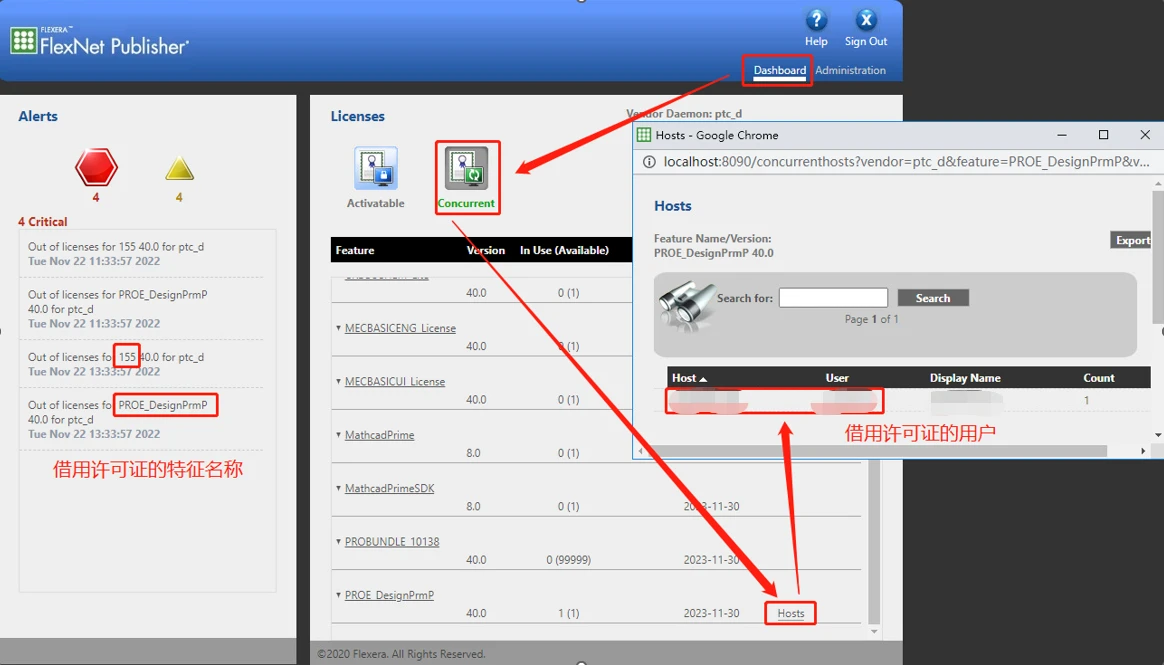Click the Export button in Hosts window
Viewport: 1164px width, 665px height.
click(x=1132, y=240)
